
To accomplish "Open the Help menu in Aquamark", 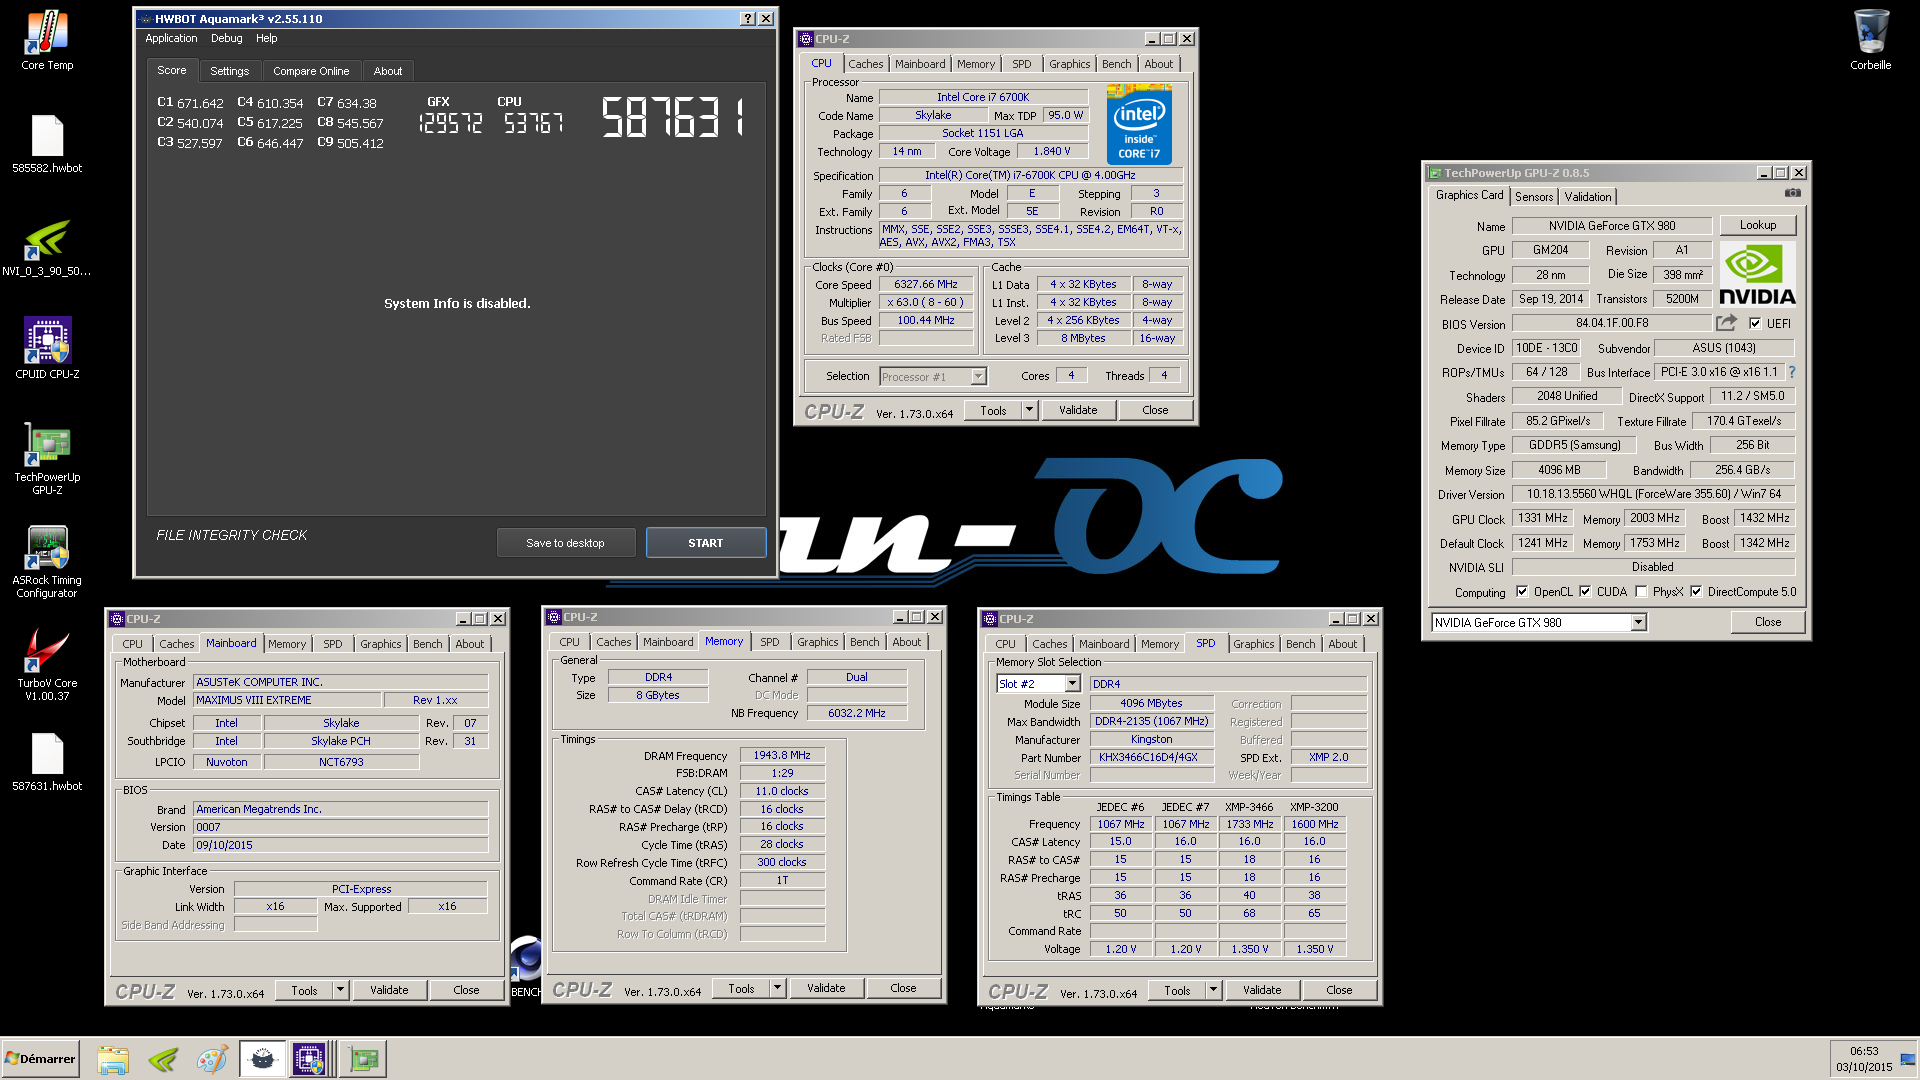I will tap(266, 38).
